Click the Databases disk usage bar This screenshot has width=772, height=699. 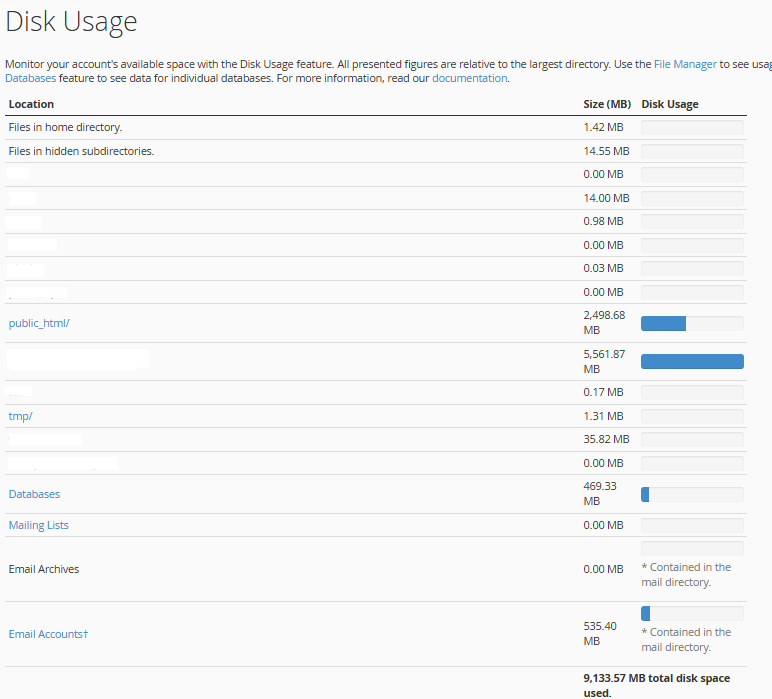692,494
